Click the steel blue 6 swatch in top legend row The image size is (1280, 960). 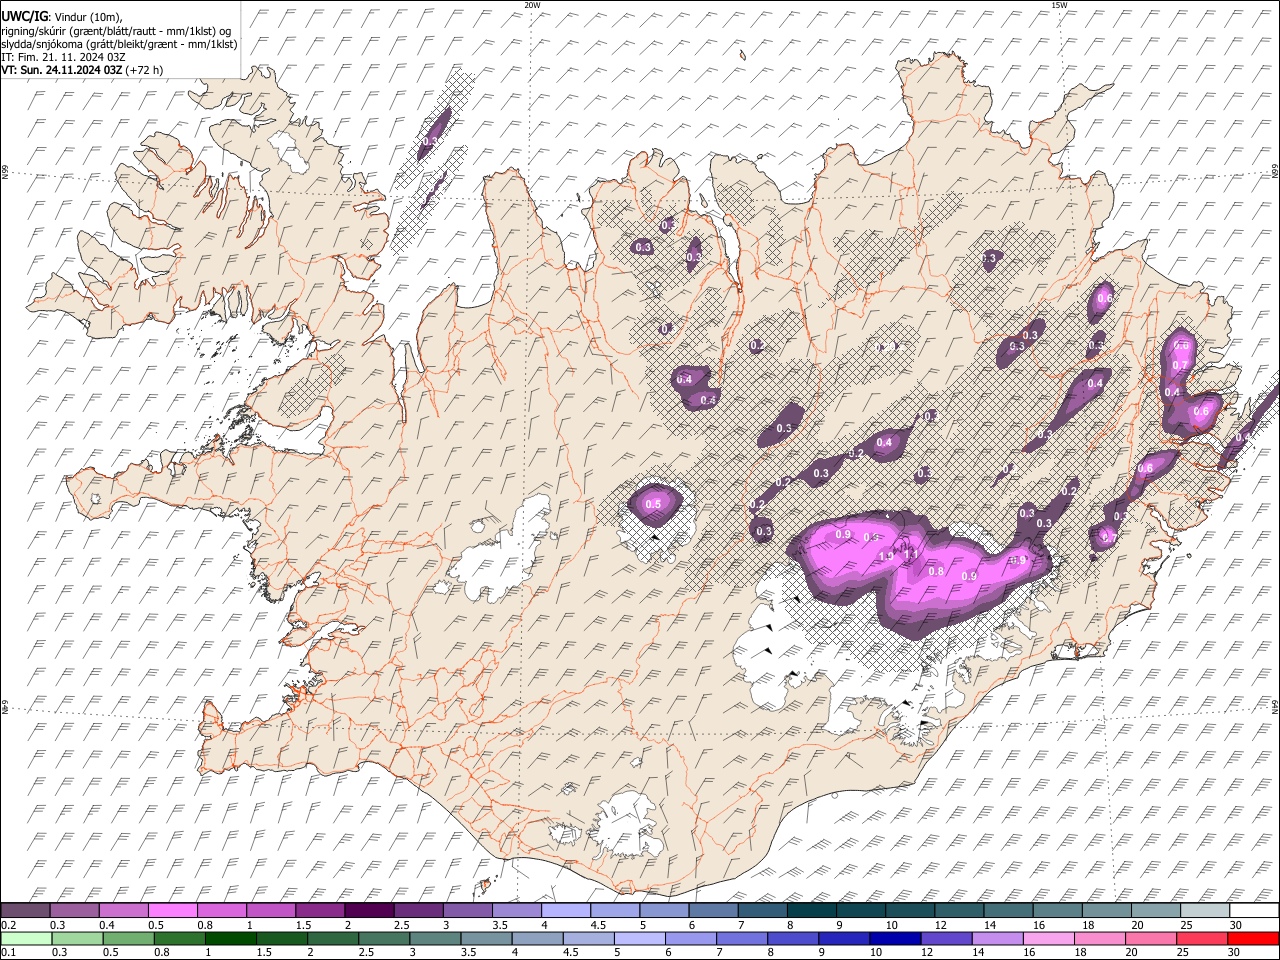pyautogui.click(x=714, y=911)
